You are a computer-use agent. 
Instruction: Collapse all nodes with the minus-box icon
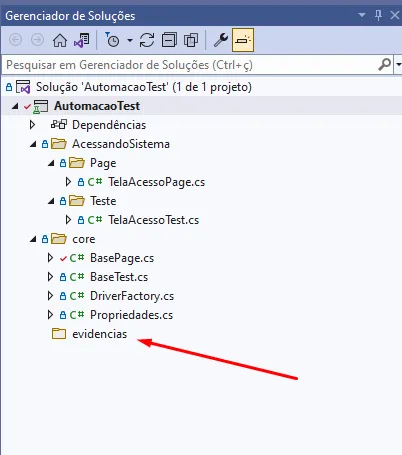tap(169, 40)
